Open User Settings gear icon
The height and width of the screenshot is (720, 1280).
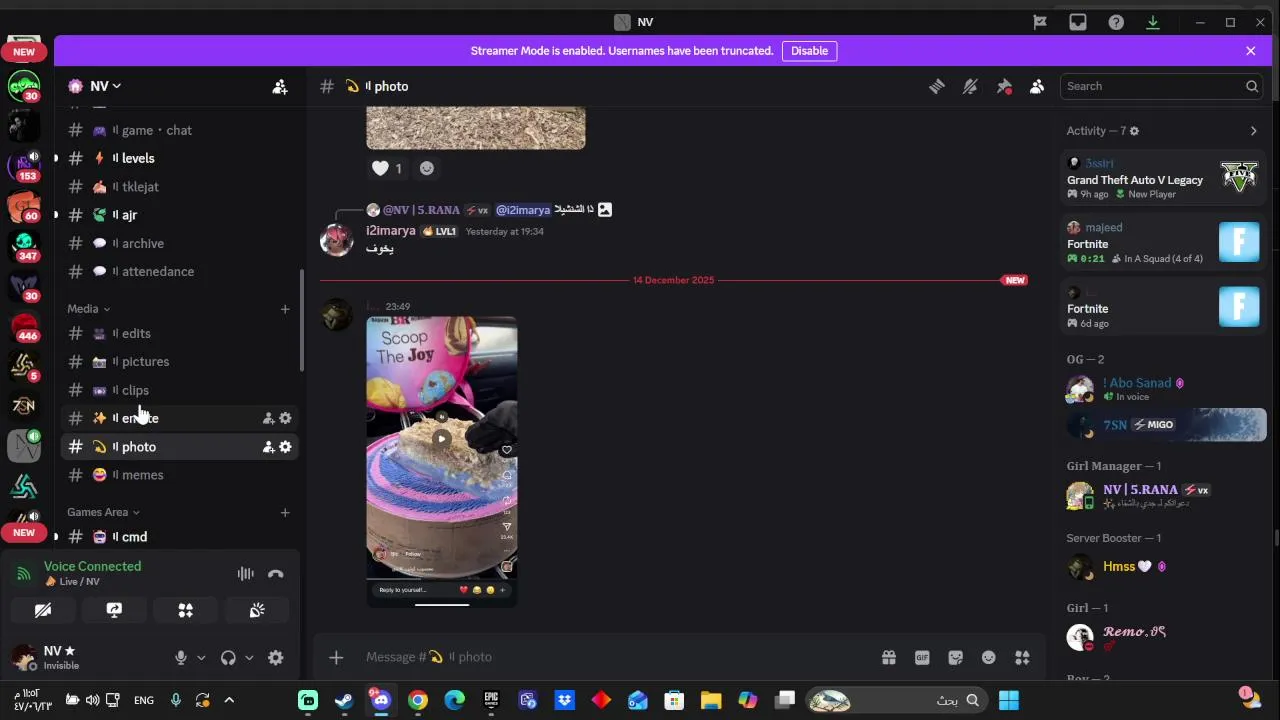tap(276, 657)
